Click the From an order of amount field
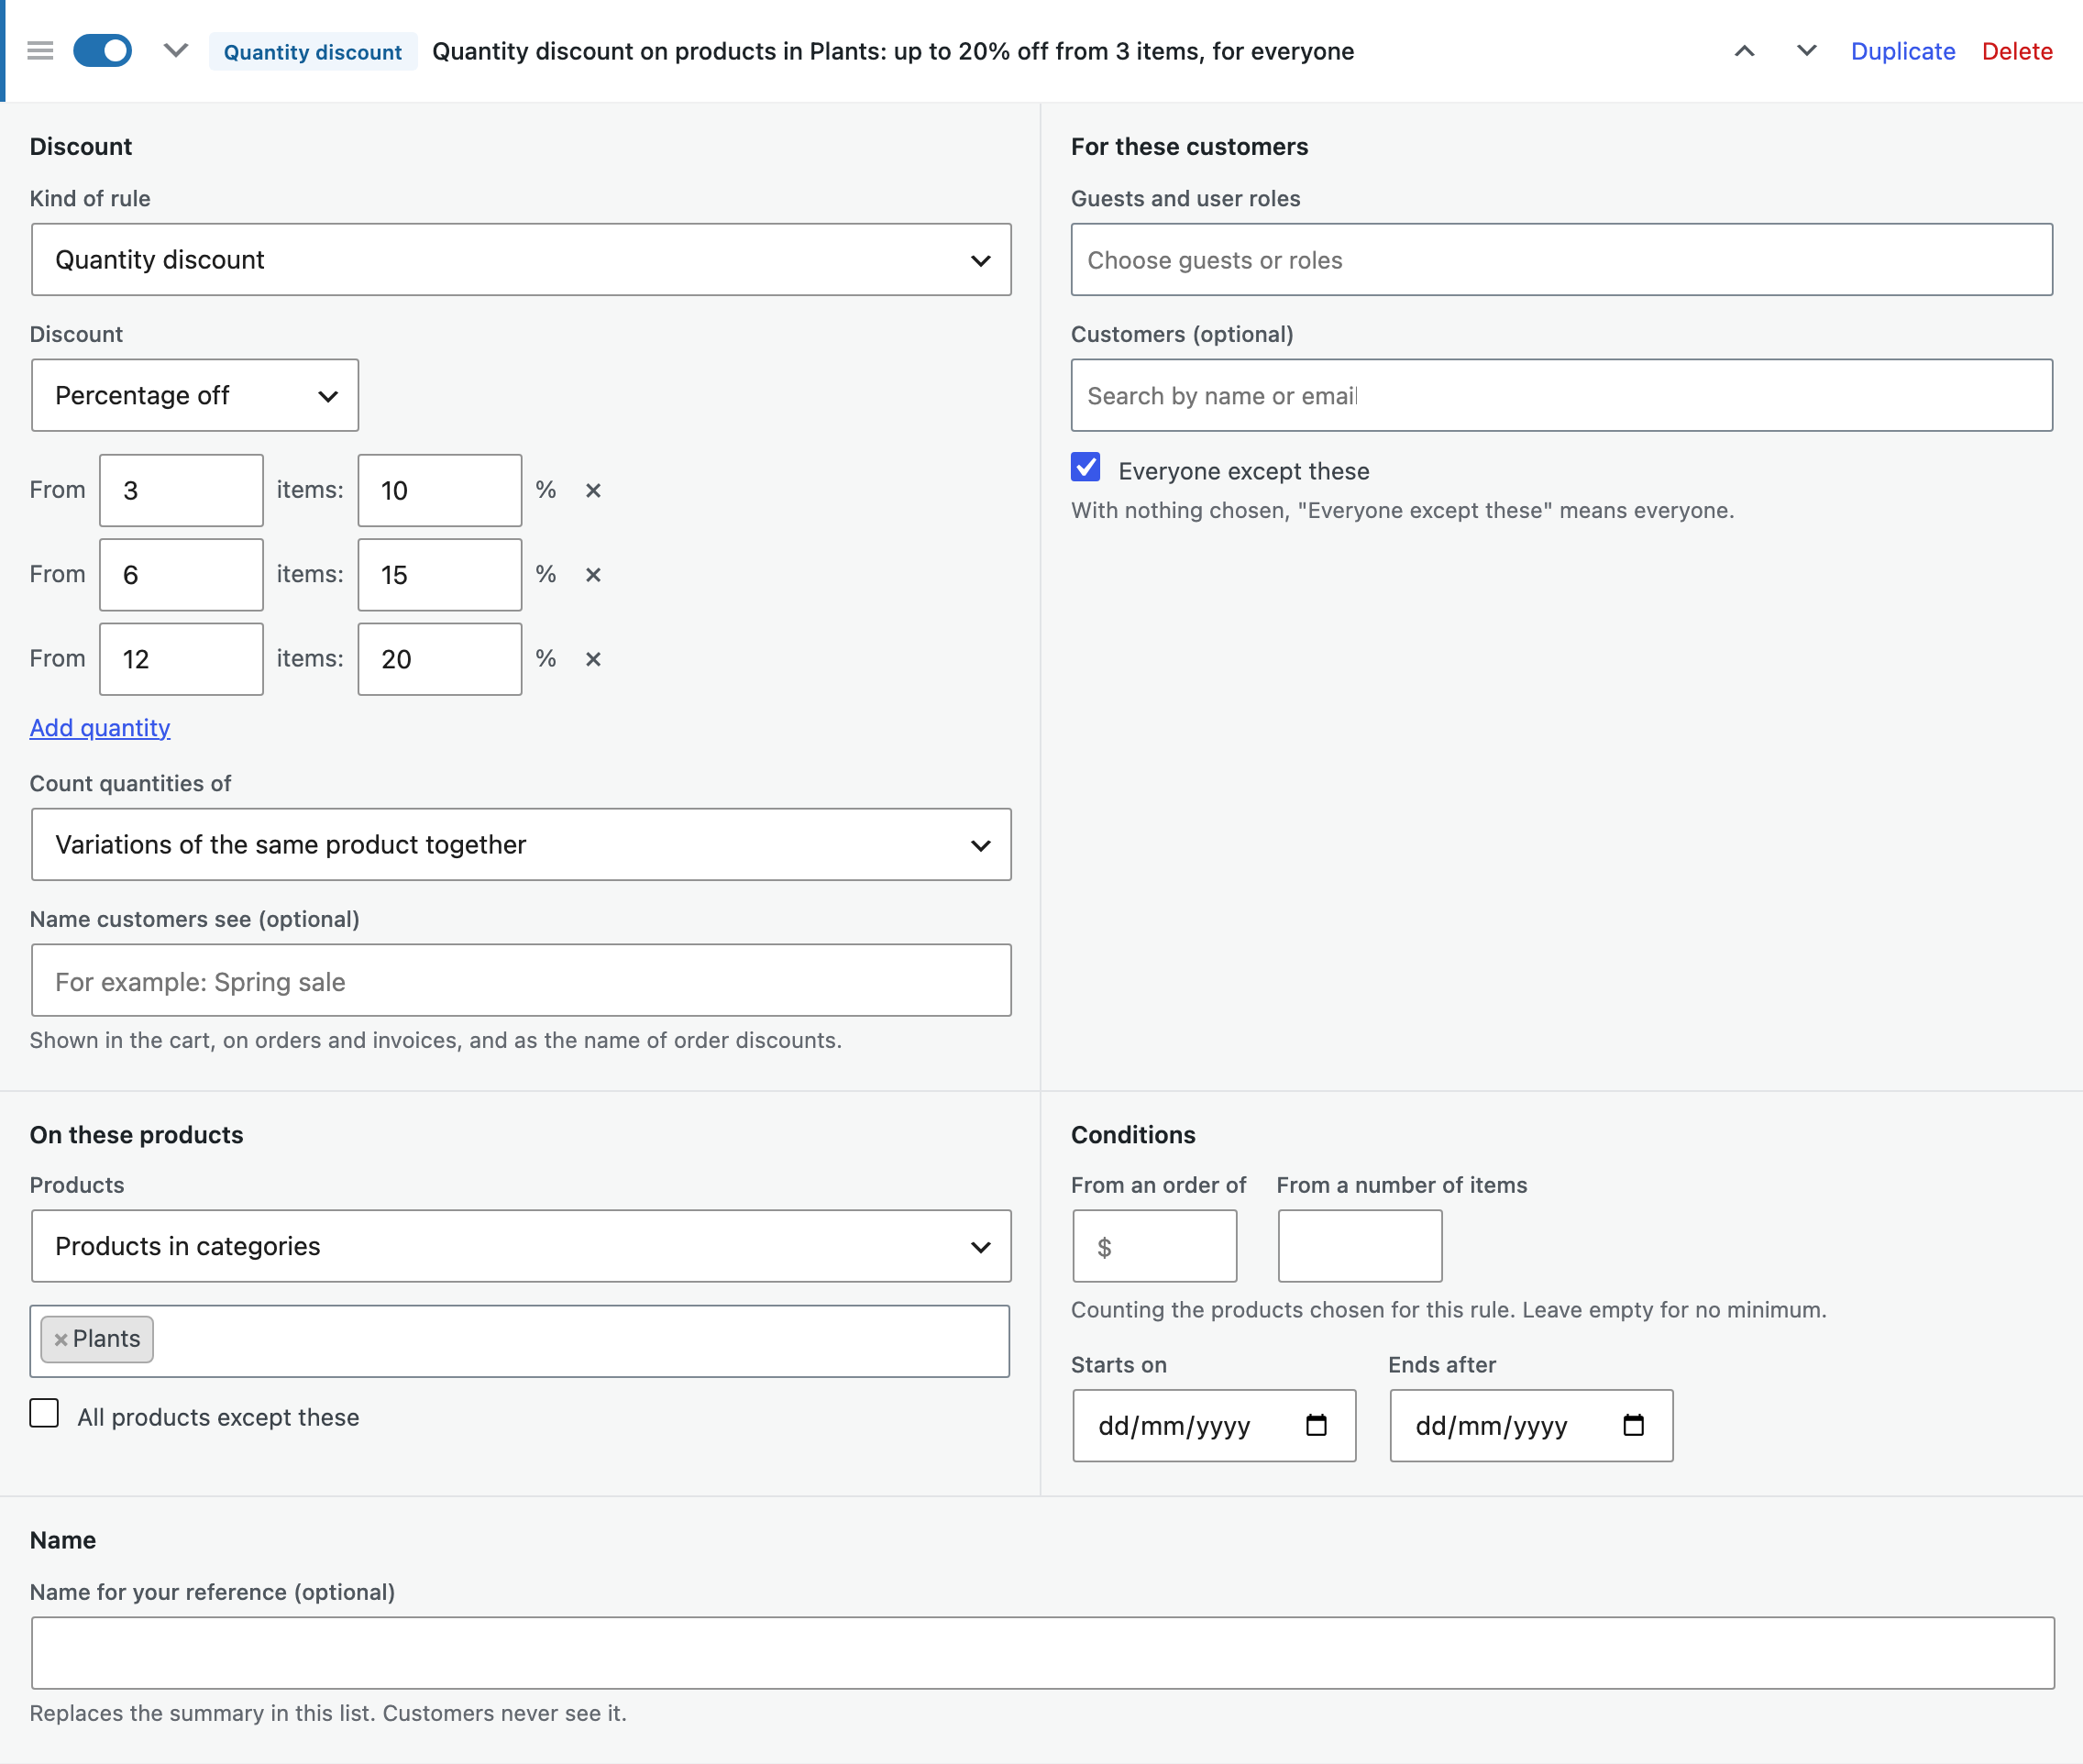 pyautogui.click(x=1155, y=1247)
